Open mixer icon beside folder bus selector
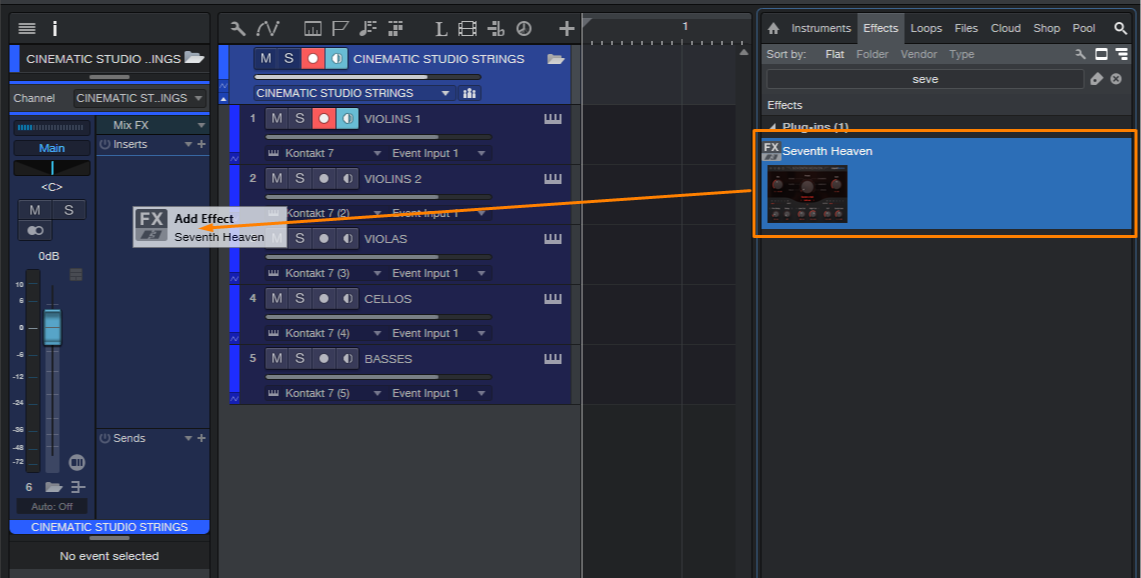 pyautogui.click(x=469, y=93)
